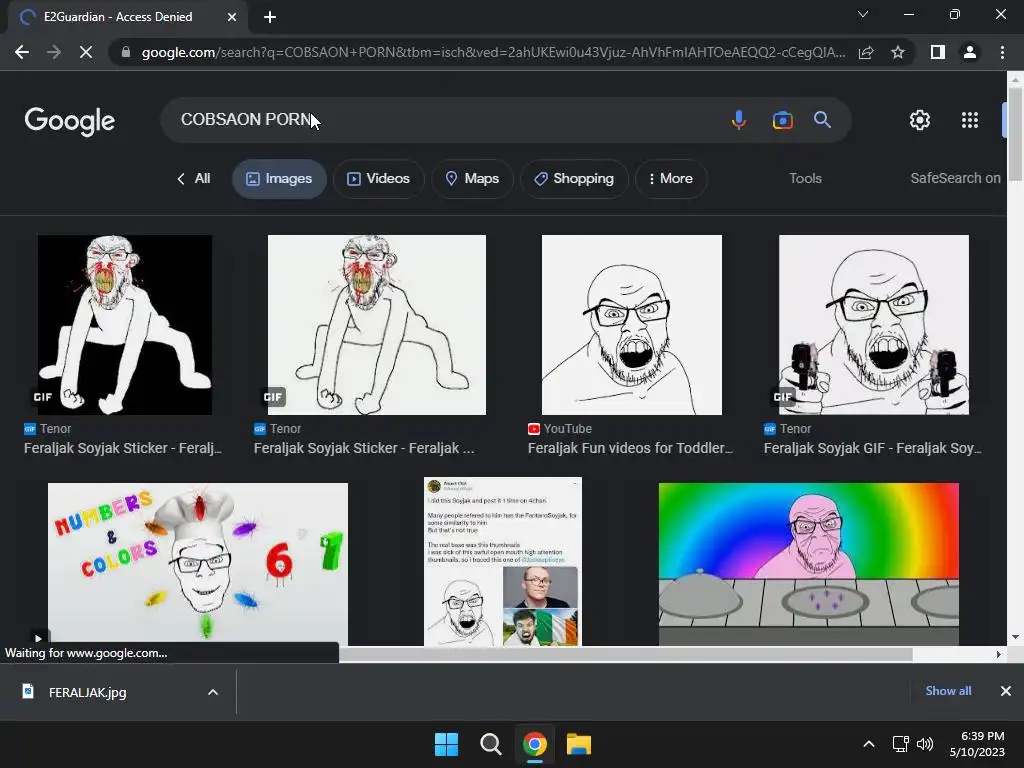Select the Images tab

[280, 178]
